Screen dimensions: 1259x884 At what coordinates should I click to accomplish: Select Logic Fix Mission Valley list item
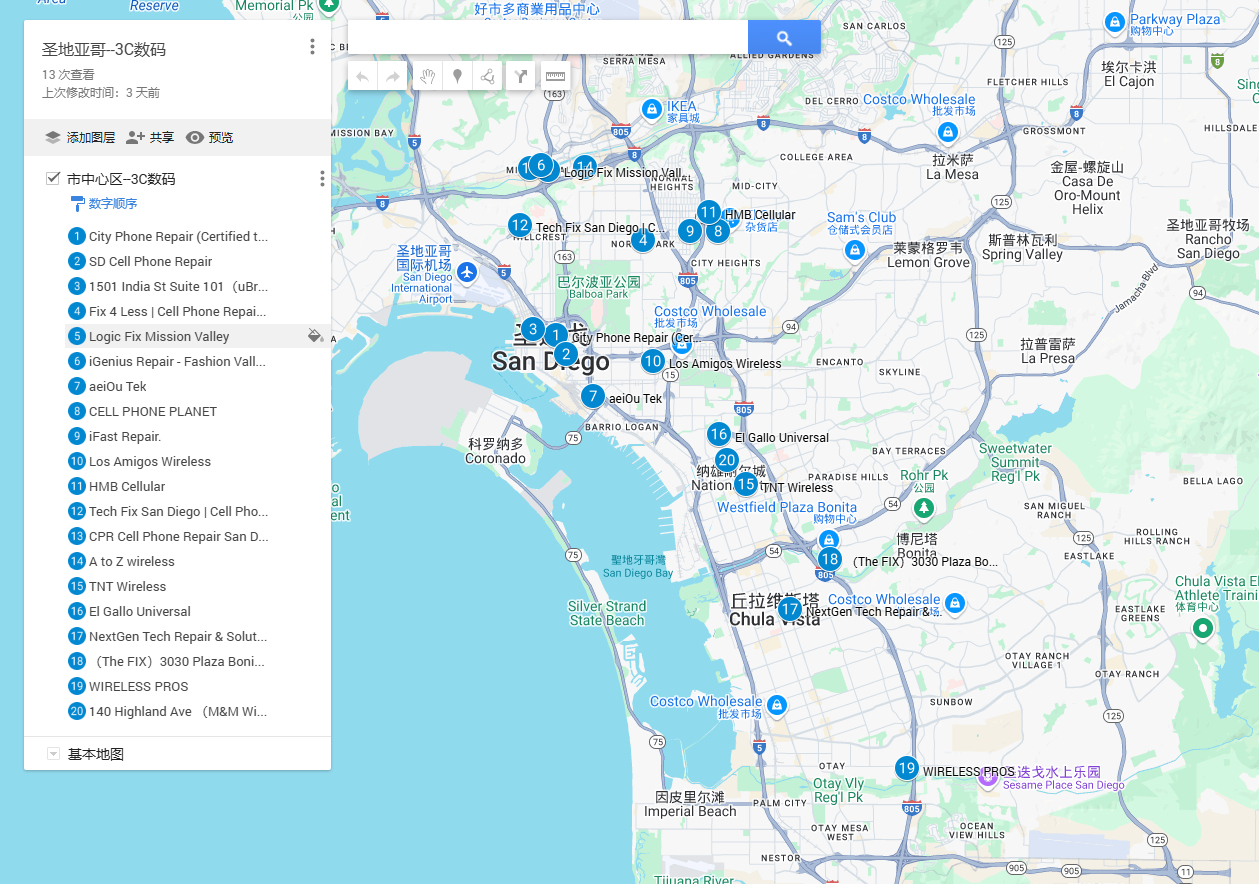click(x=159, y=337)
